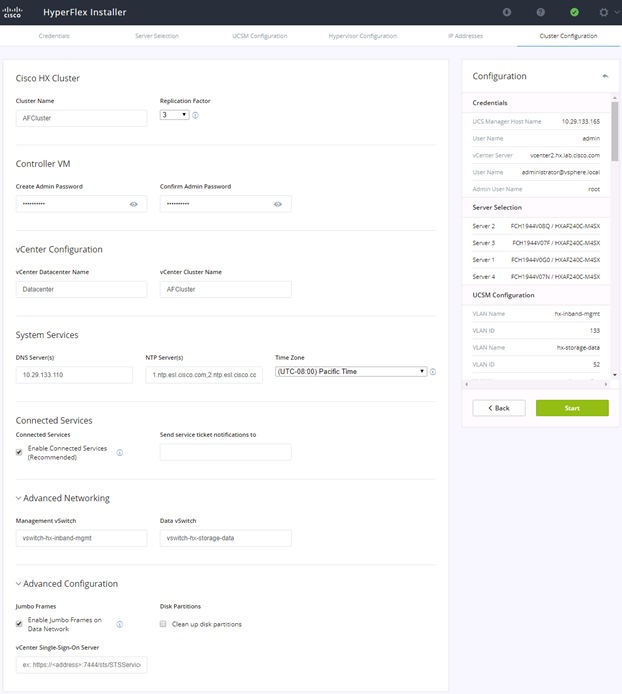622x694 pixels.
Task: Click the green Start button
Action: click(572, 408)
